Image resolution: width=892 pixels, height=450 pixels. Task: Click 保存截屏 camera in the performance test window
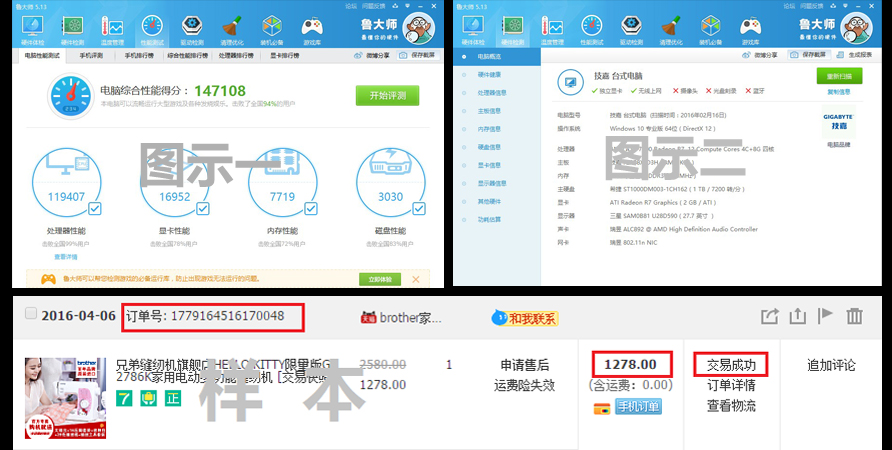[416, 55]
